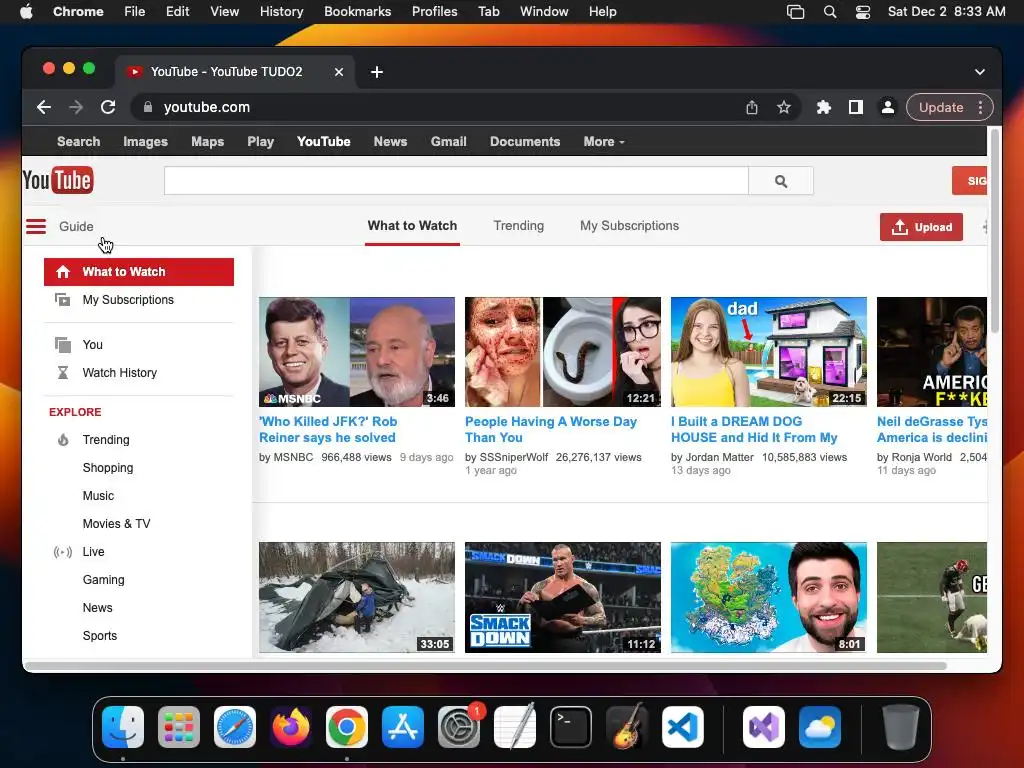Select Movies & TV in sidebar

coord(116,524)
